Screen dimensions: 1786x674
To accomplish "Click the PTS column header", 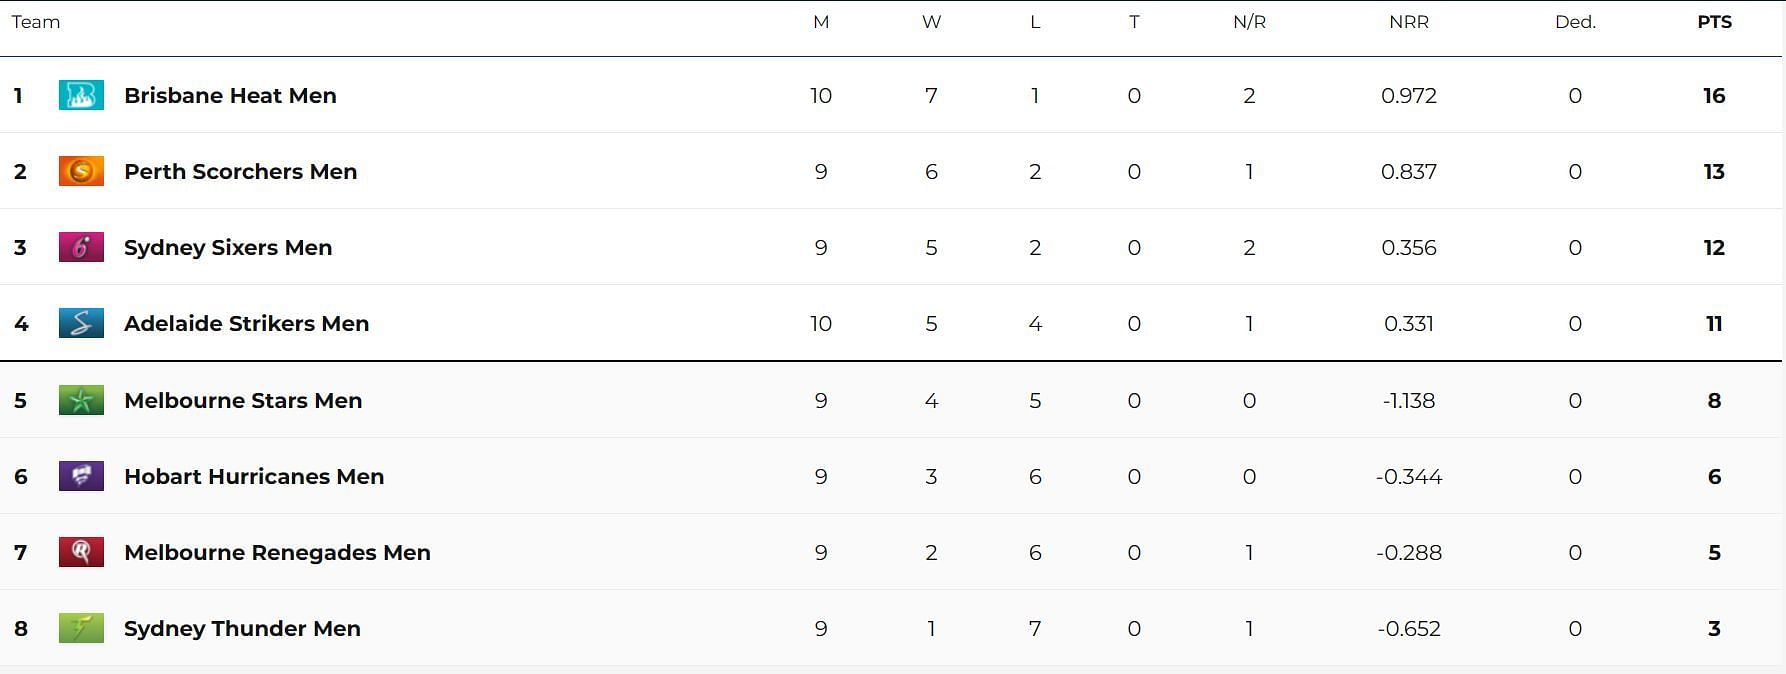I will [x=1714, y=22].
